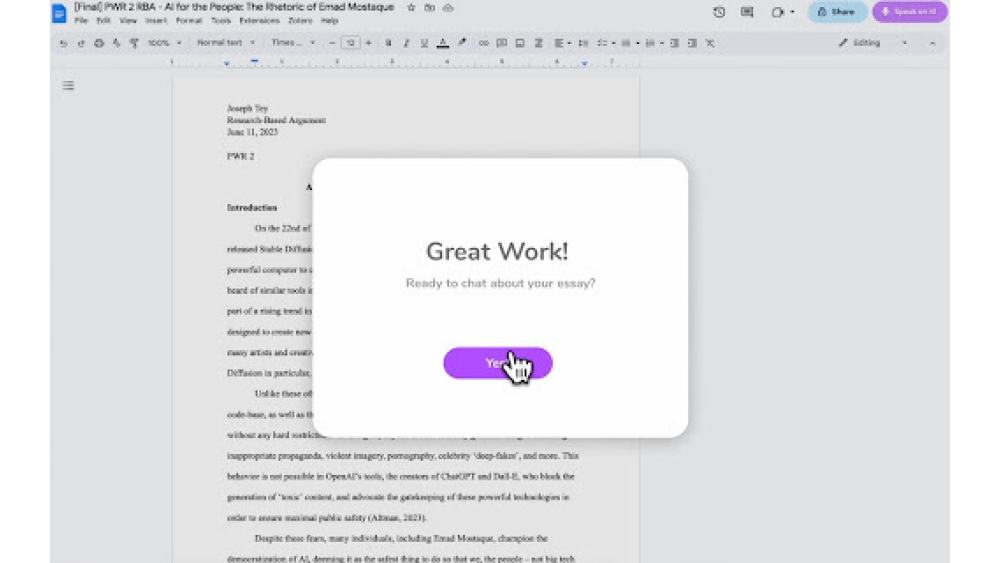Check cloud save status icon
The width and height of the screenshot is (1000, 563).
pyautogui.click(x=448, y=8)
